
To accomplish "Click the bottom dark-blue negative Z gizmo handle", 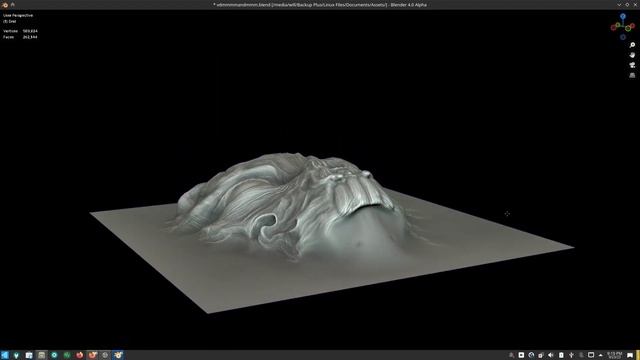I will coord(623,37).
